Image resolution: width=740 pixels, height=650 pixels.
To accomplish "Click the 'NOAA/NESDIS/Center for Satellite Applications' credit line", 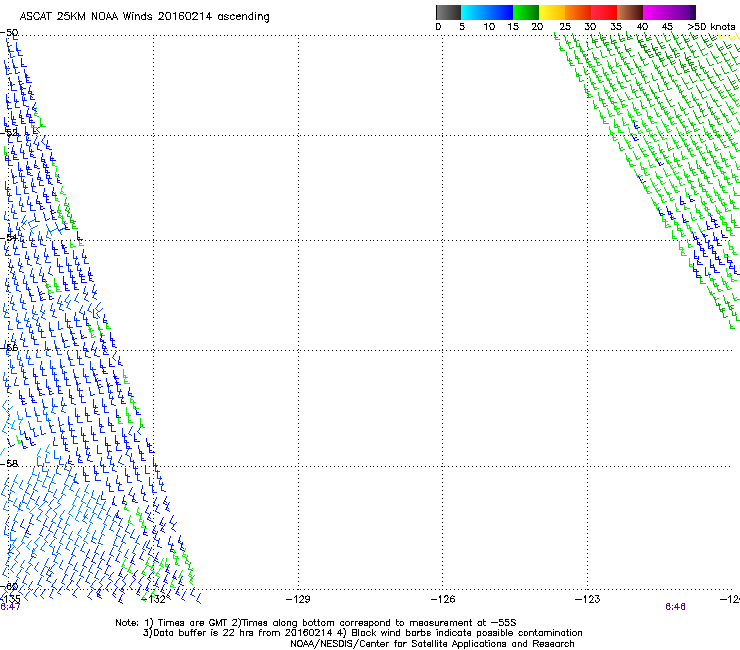I will (x=432, y=644).
